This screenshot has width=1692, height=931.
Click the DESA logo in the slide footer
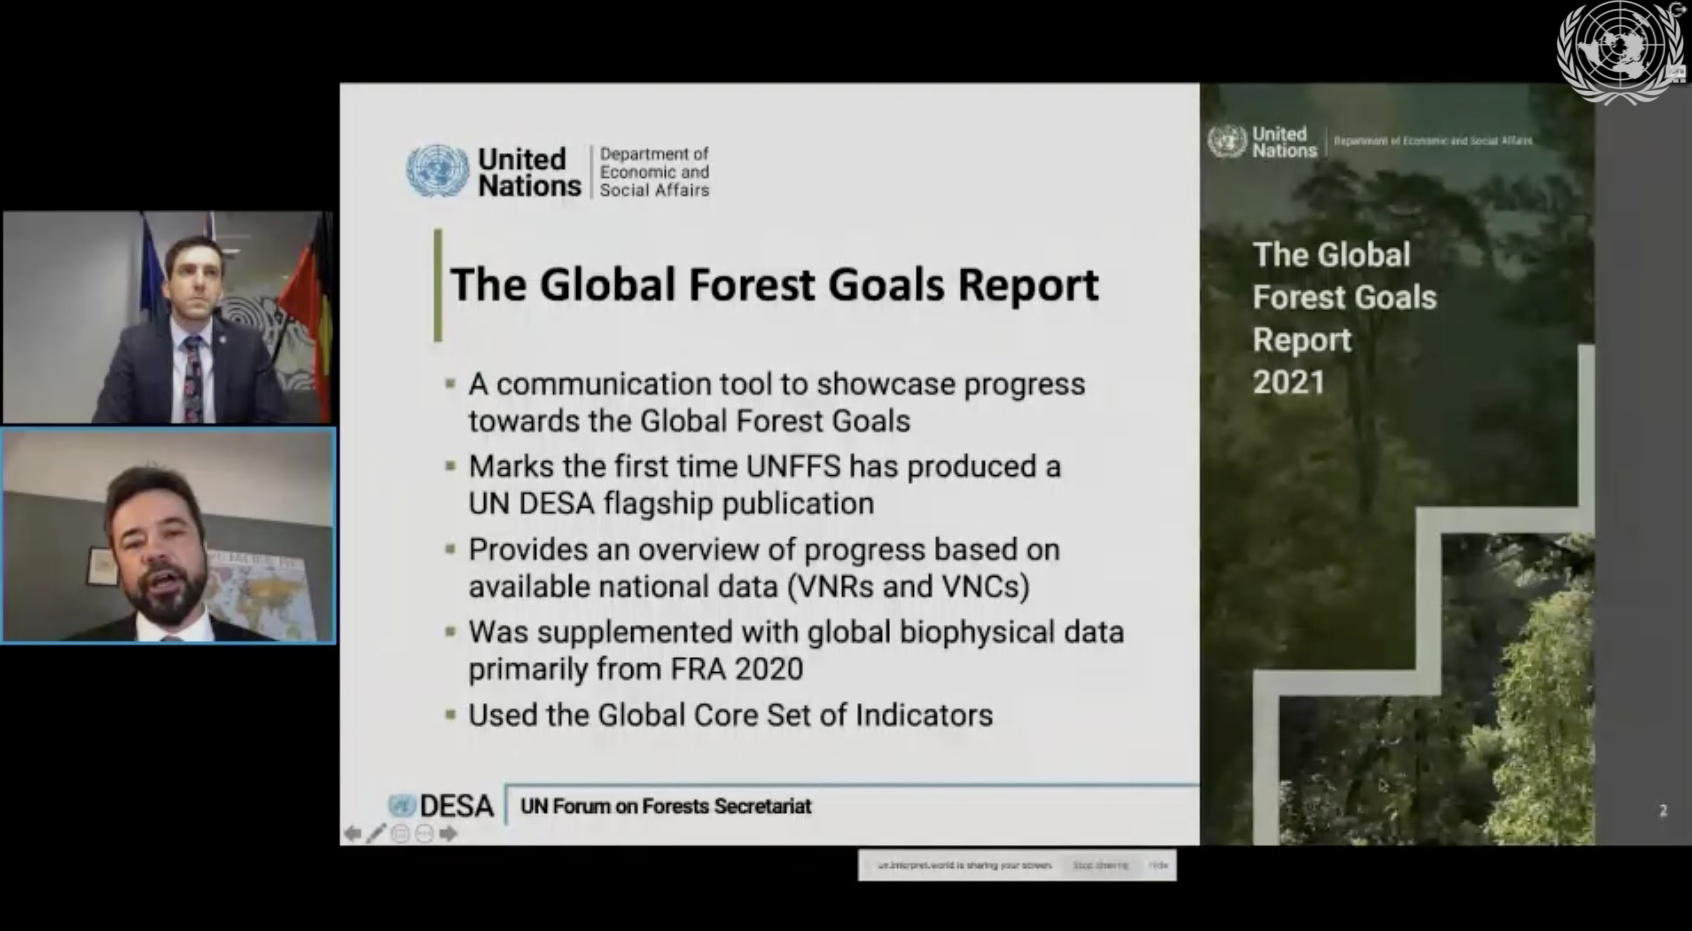pyautogui.click(x=441, y=806)
